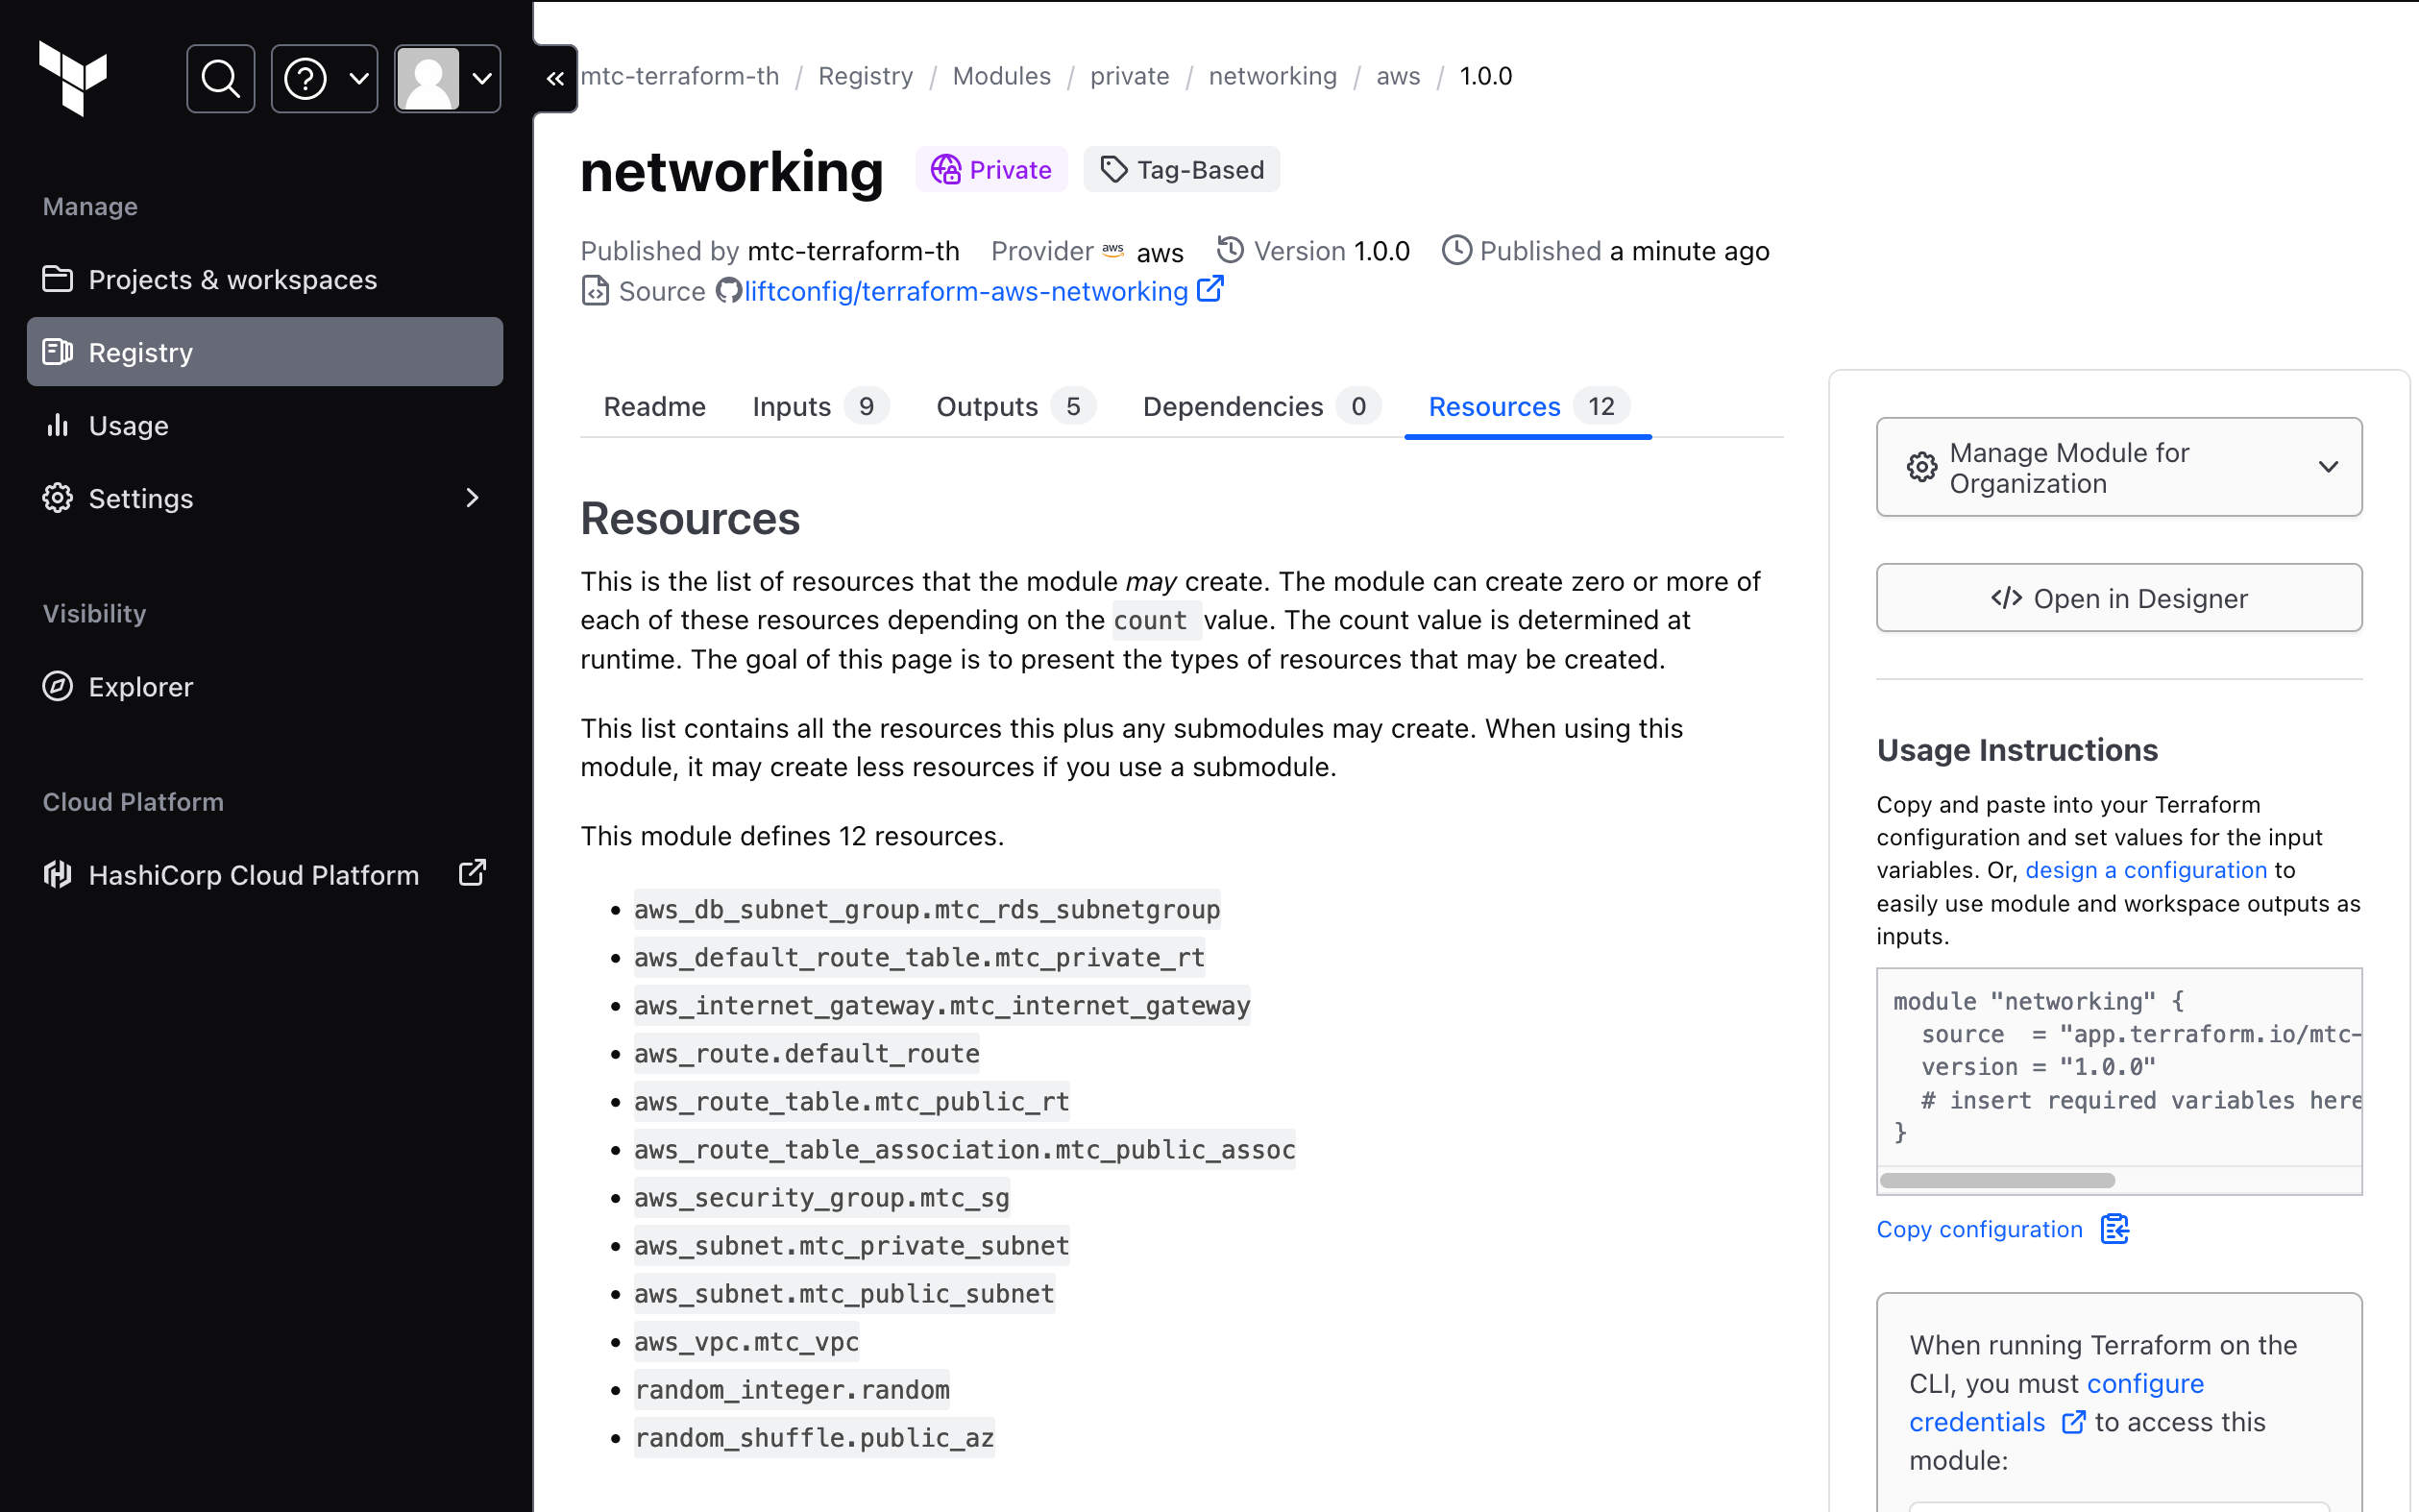Click the aws breadcrumb
This screenshot has height=1512, width=2419.
tap(1397, 76)
